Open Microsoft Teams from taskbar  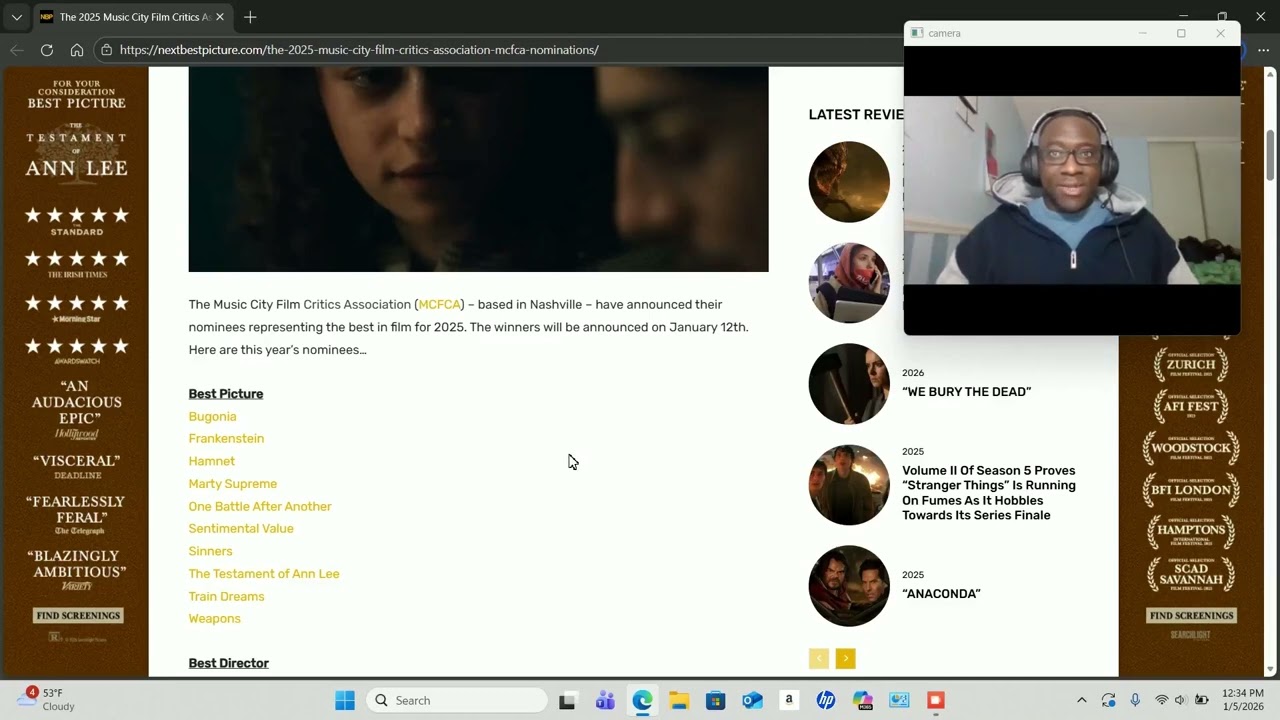click(605, 700)
